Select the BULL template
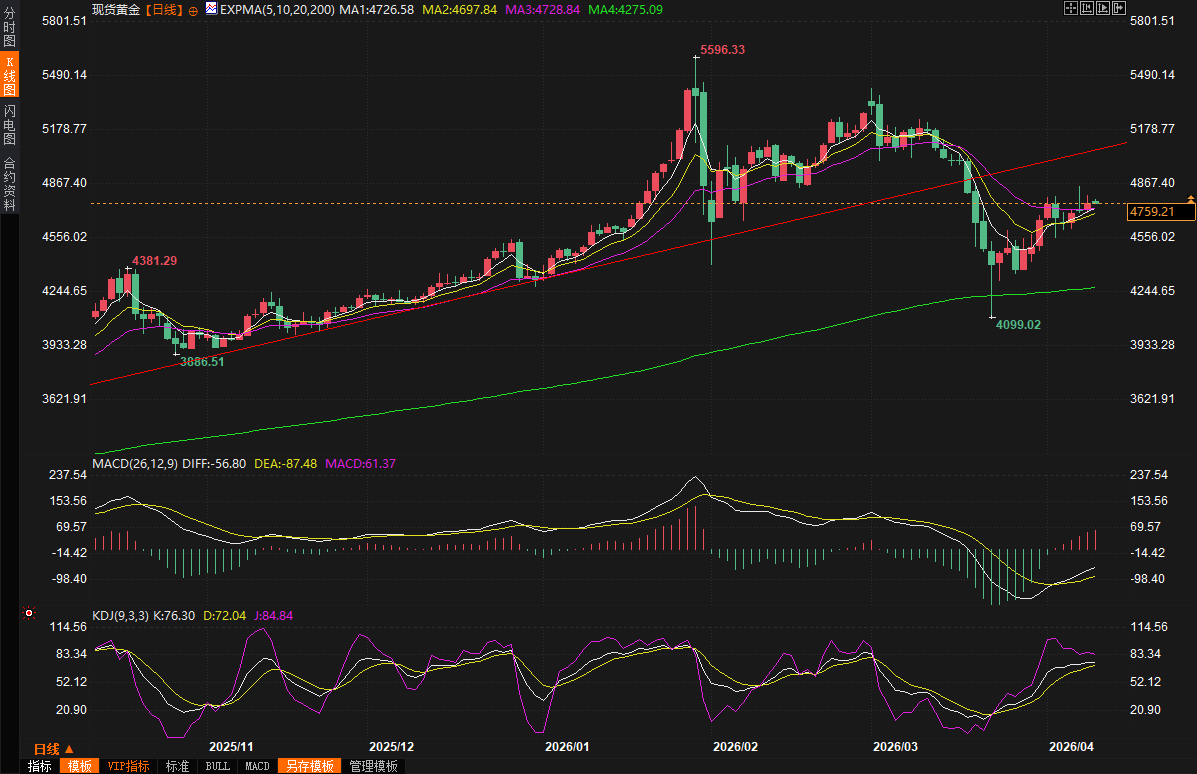The image size is (1197, 774). coord(217,766)
